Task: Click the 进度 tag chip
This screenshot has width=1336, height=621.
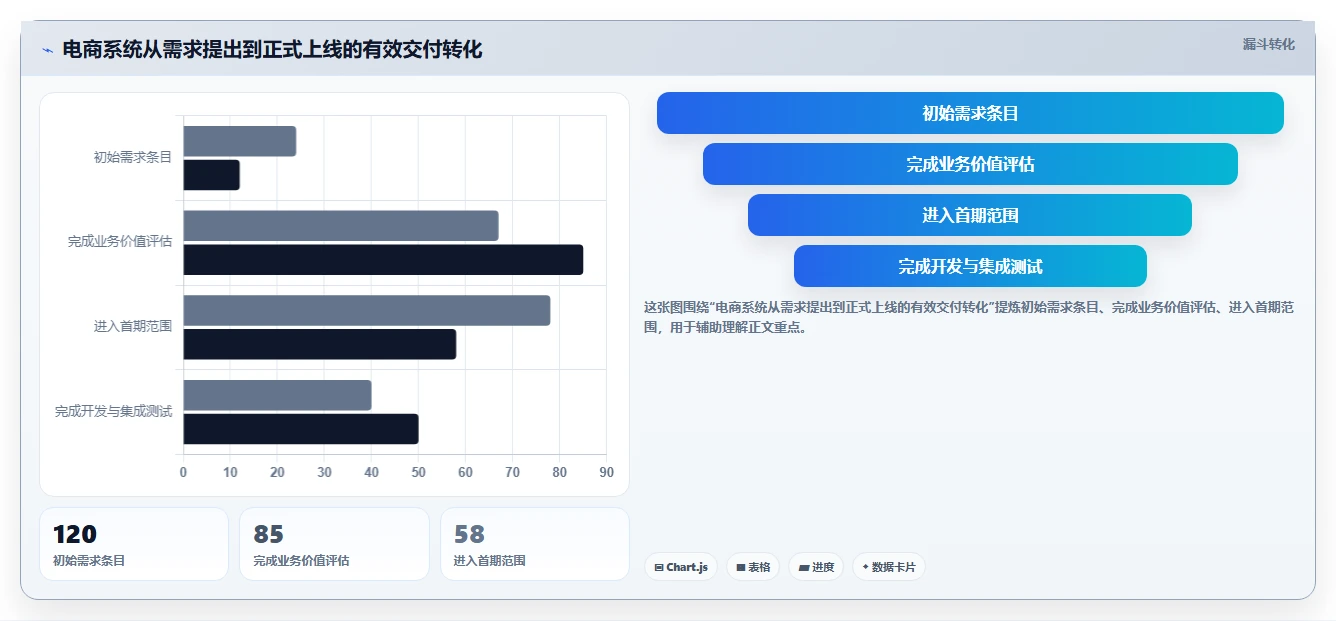Action: (x=816, y=567)
